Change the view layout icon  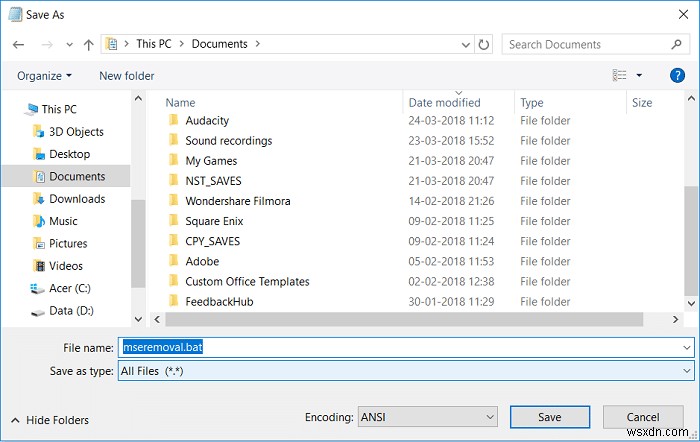click(x=619, y=75)
